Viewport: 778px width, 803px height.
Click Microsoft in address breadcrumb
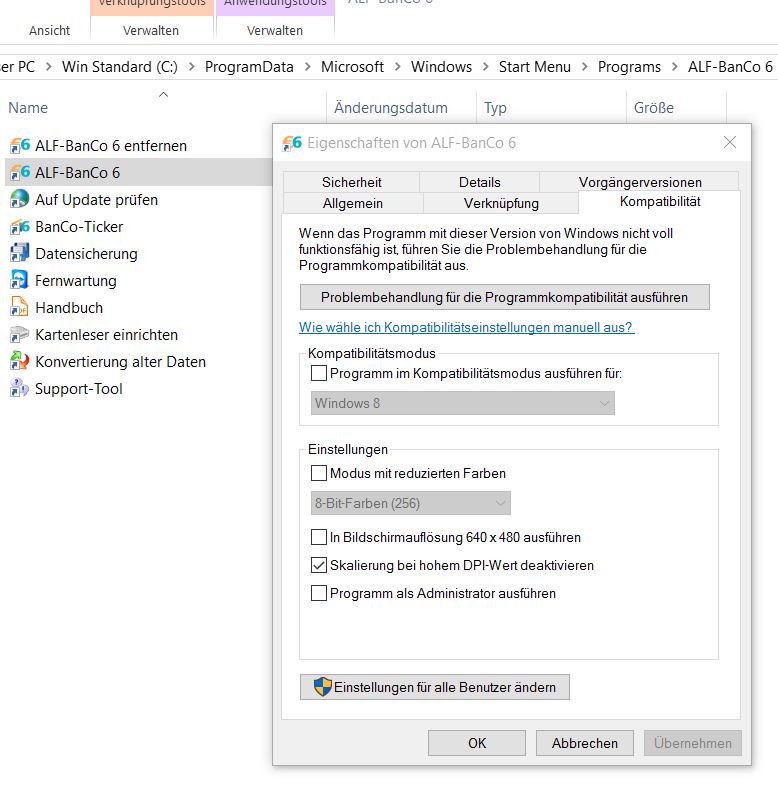[352, 67]
